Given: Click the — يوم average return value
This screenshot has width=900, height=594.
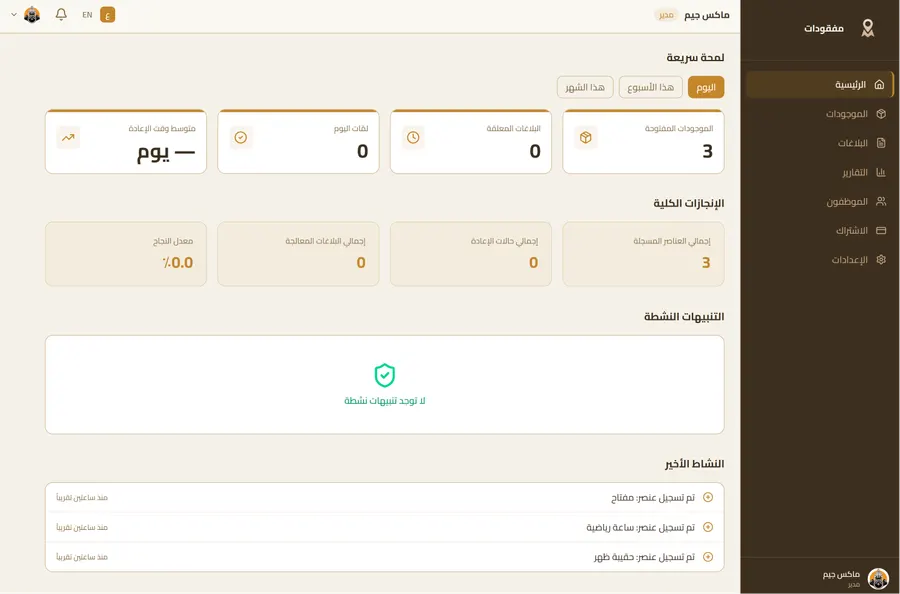Looking at the screenshot, I should (166, 152).
